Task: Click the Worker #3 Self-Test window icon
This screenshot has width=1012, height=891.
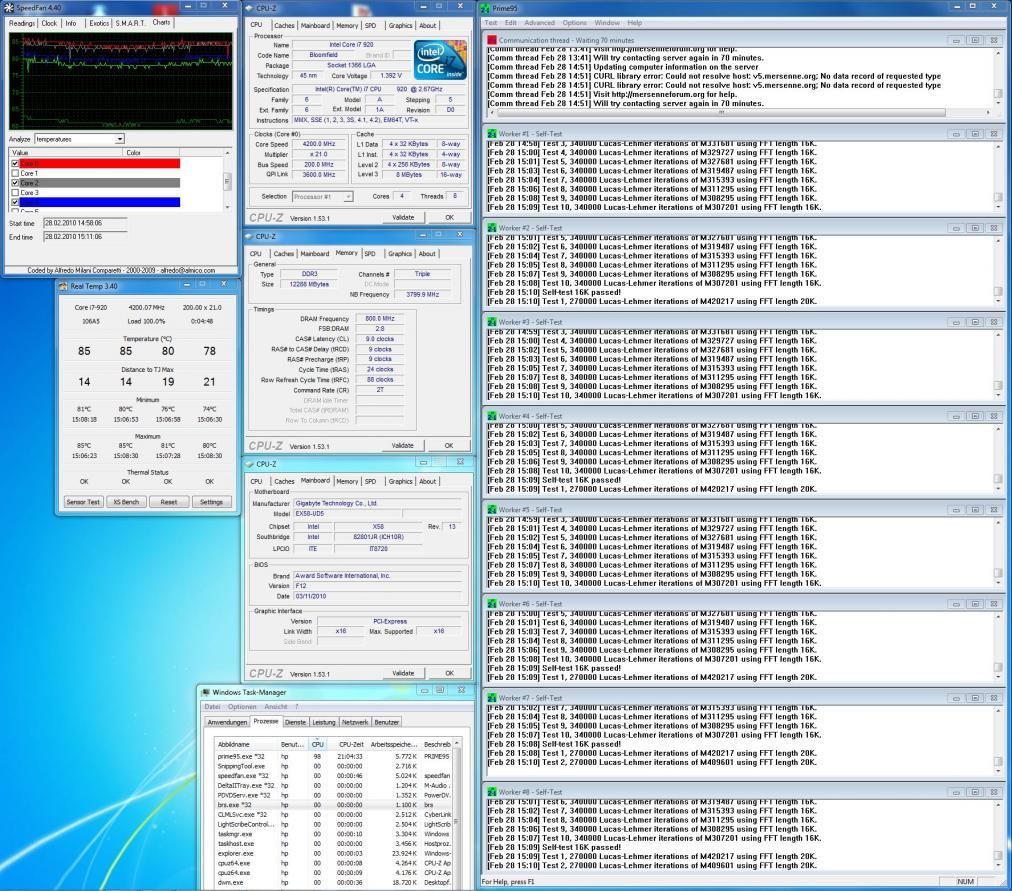Action: click(x=492, y=322)
